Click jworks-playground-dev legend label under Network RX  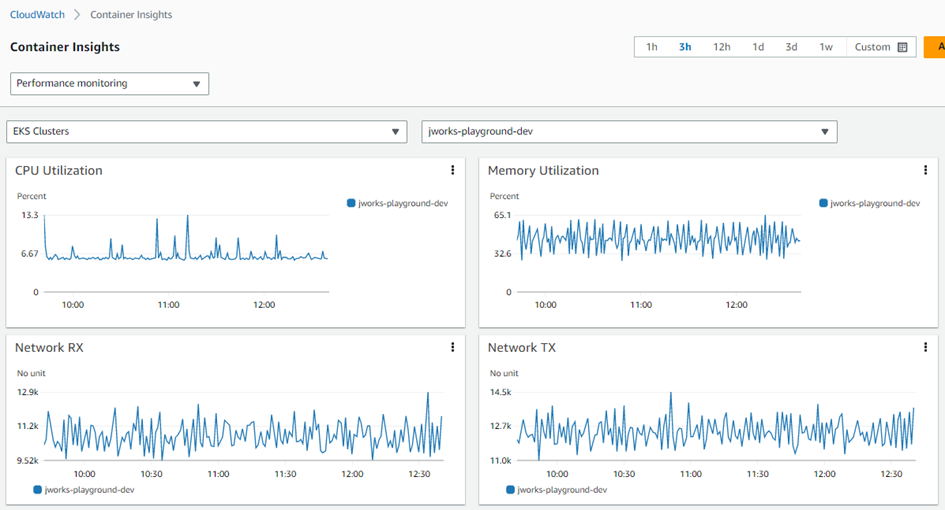[89, 490]
